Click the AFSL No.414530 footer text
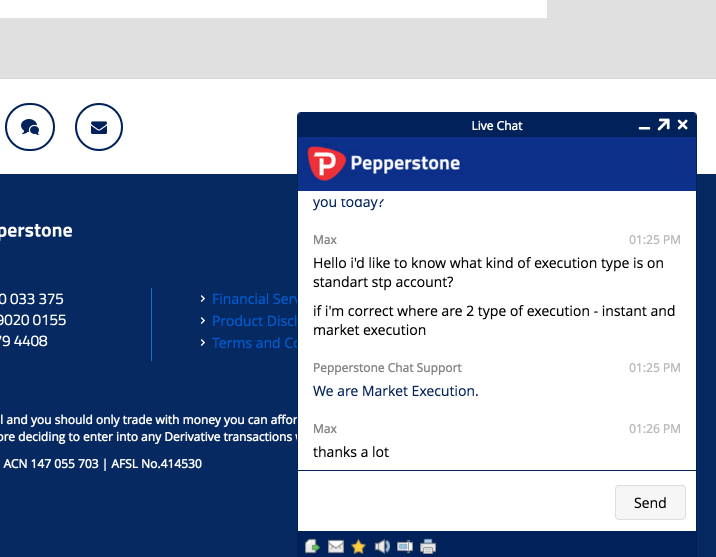The width and height of the screenshot is (716, 557). click(x=157, y=464)
